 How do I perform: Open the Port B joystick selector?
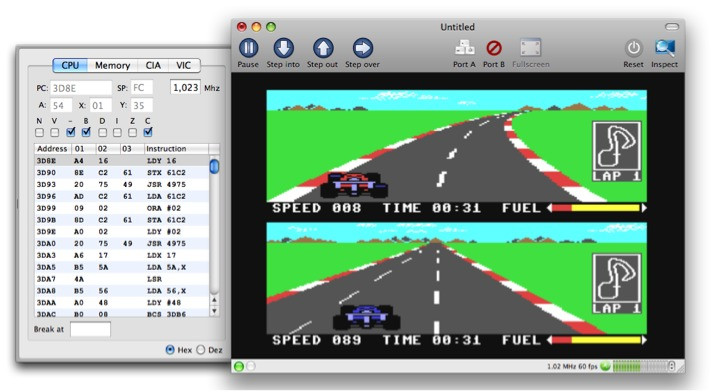coord(494,48)
